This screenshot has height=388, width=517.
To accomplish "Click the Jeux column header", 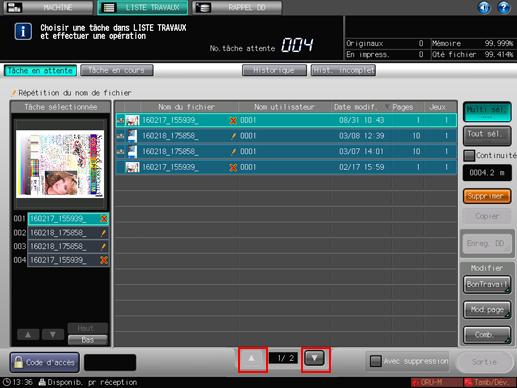I will pyautogui.click(x=438, y=107).
